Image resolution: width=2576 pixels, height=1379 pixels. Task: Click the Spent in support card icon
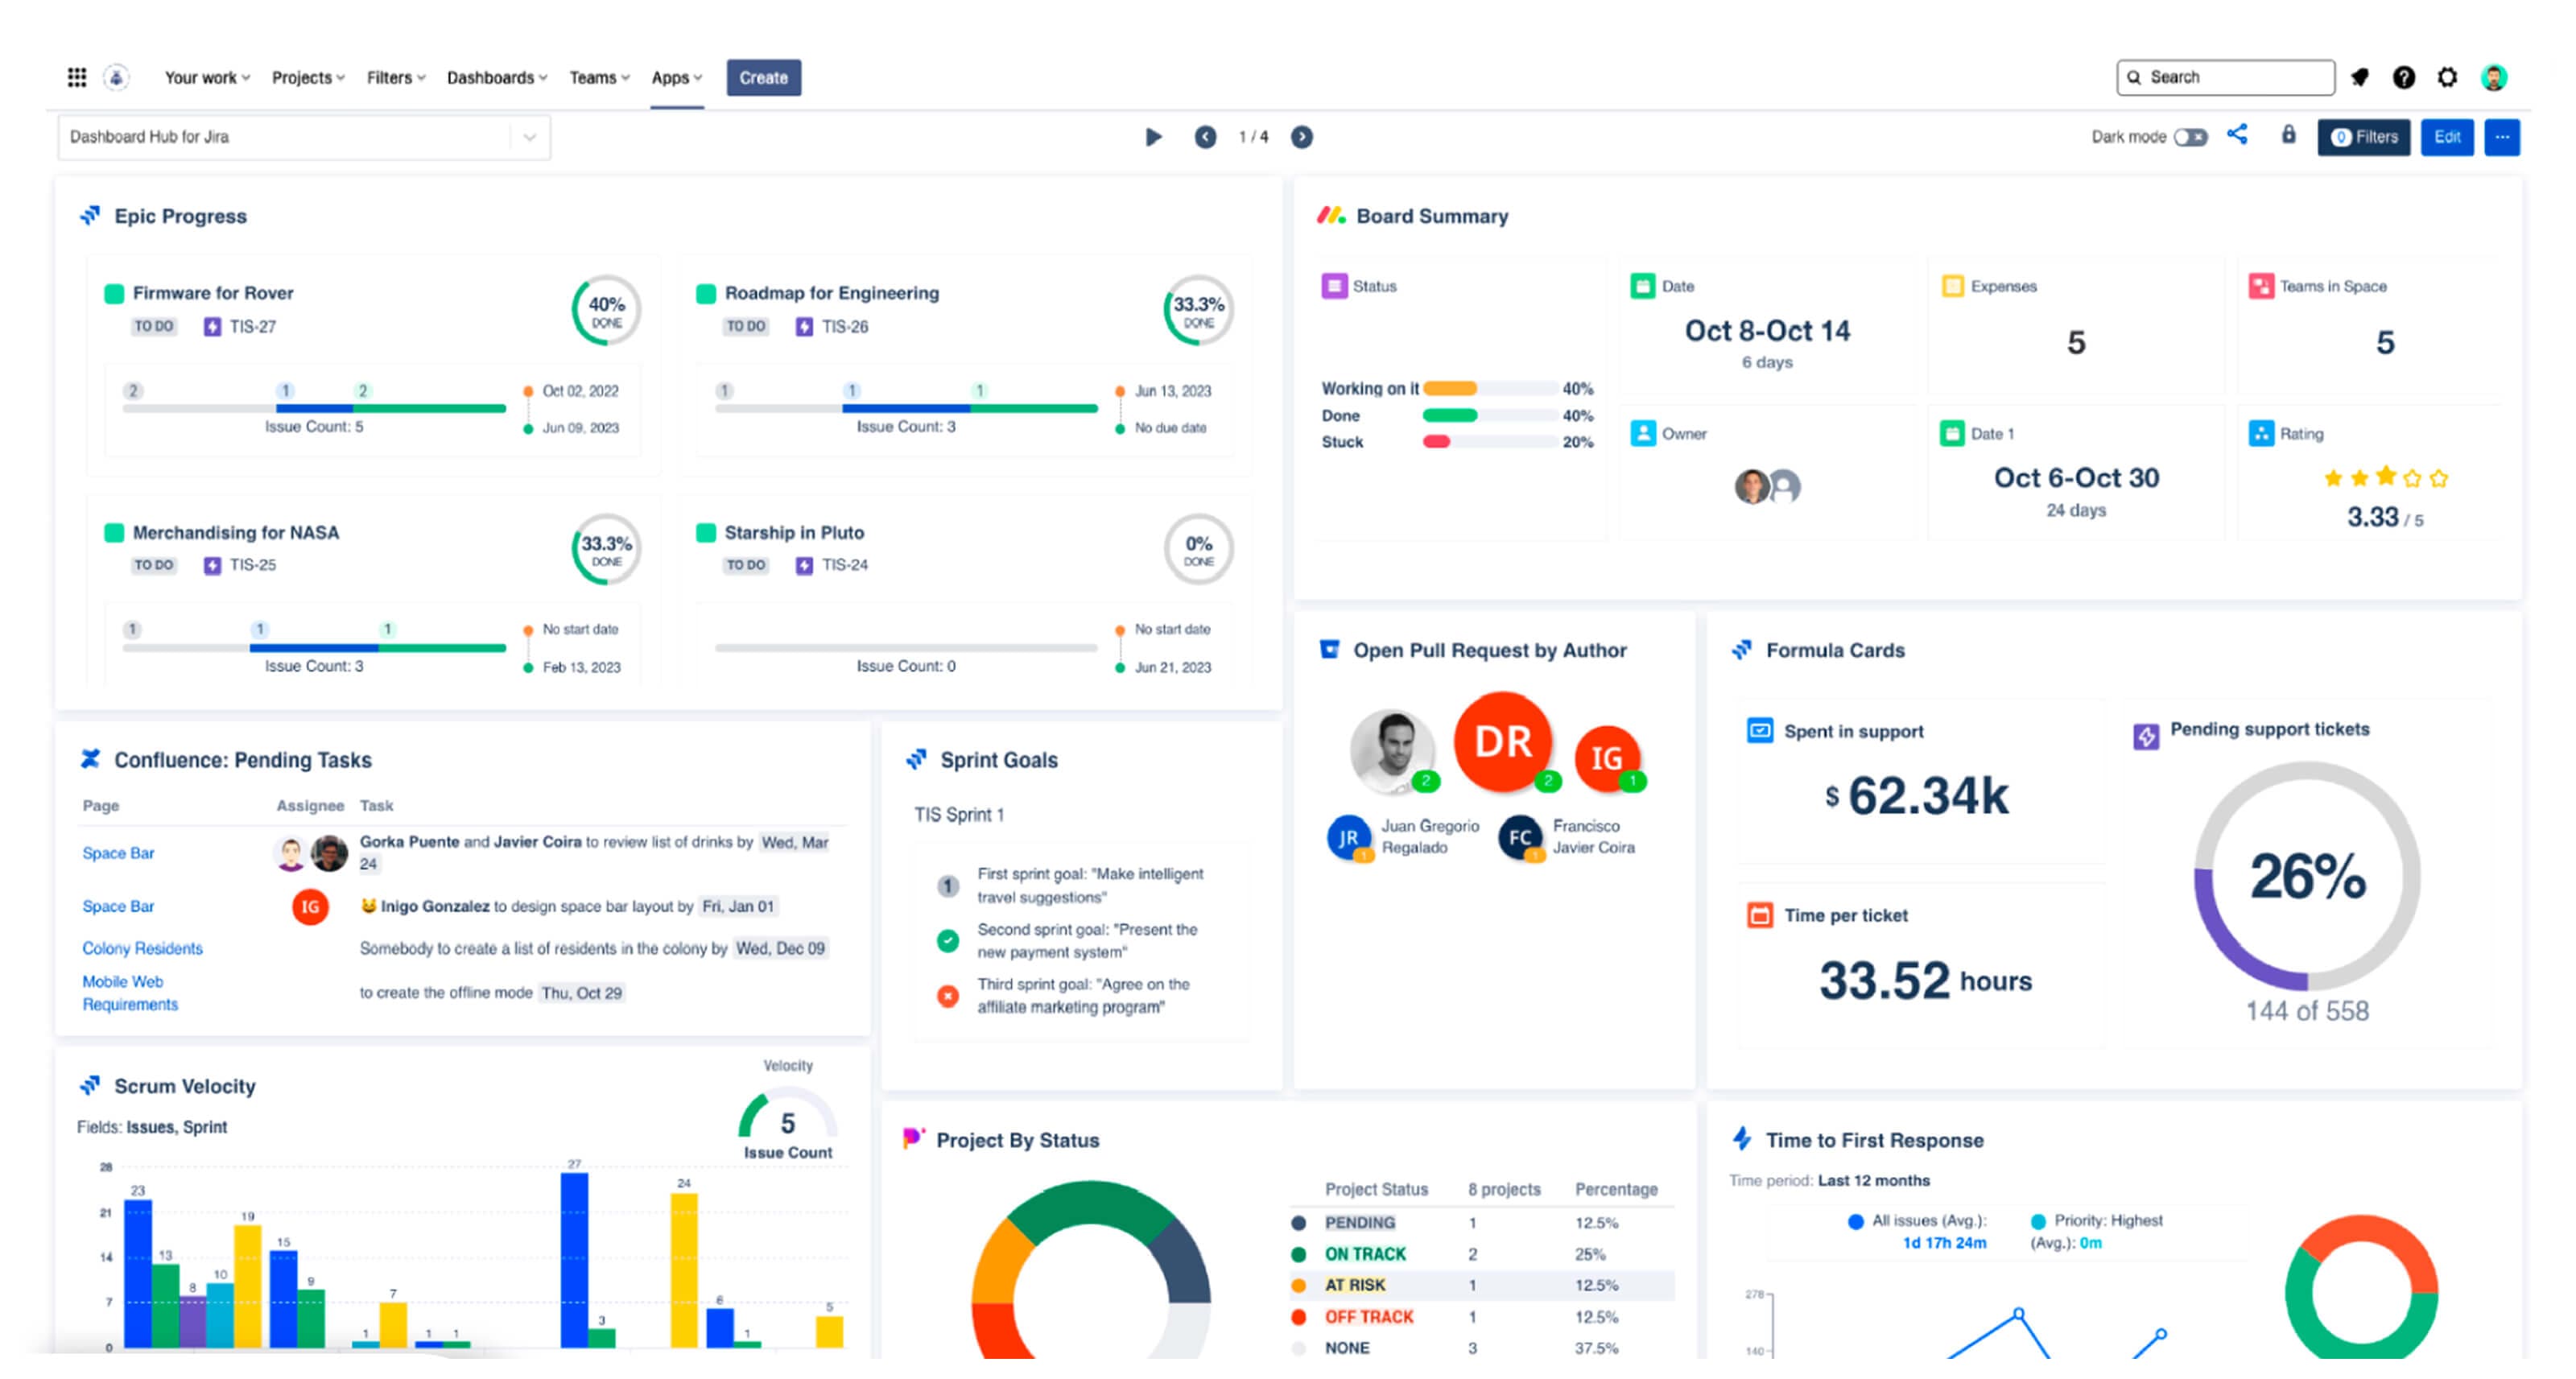[1759, 731]
